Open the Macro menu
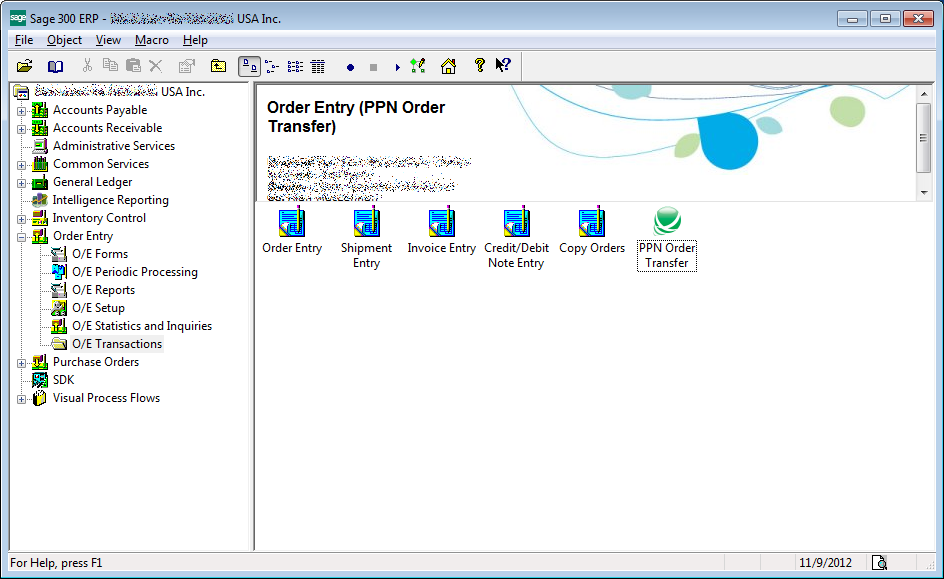 [152, 40]
